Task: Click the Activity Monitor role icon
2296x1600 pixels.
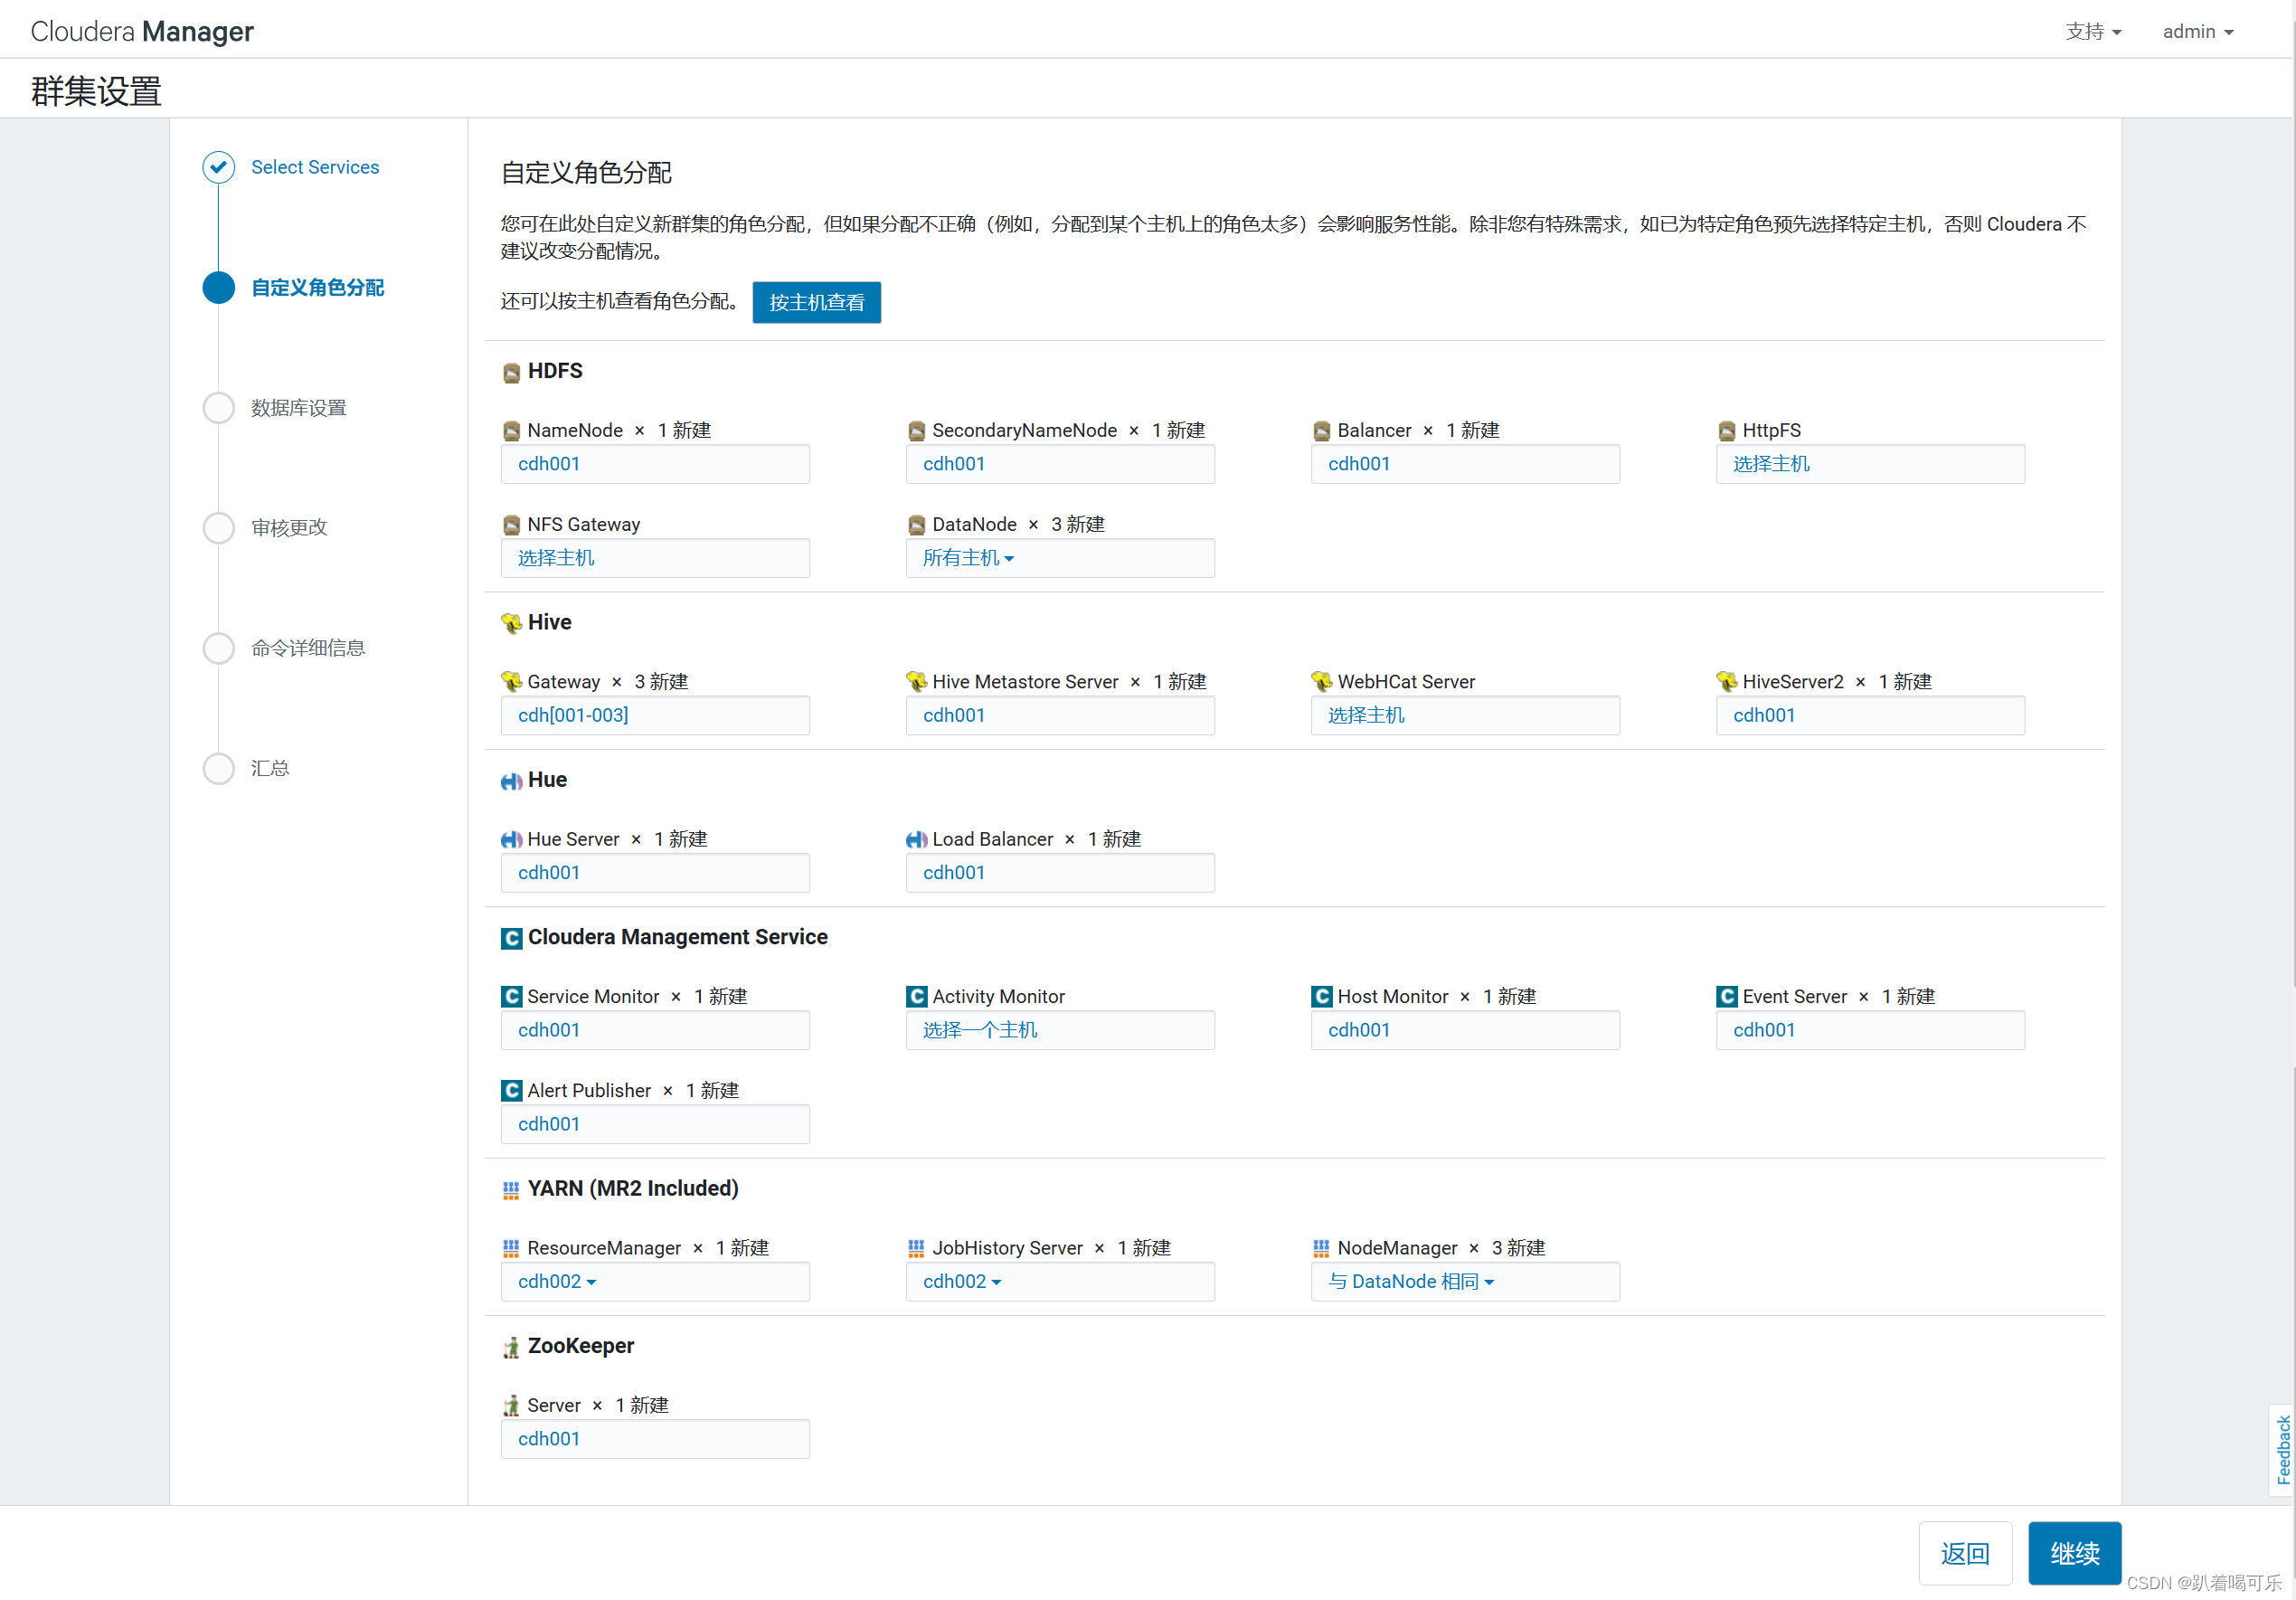Action: point(916,997)
